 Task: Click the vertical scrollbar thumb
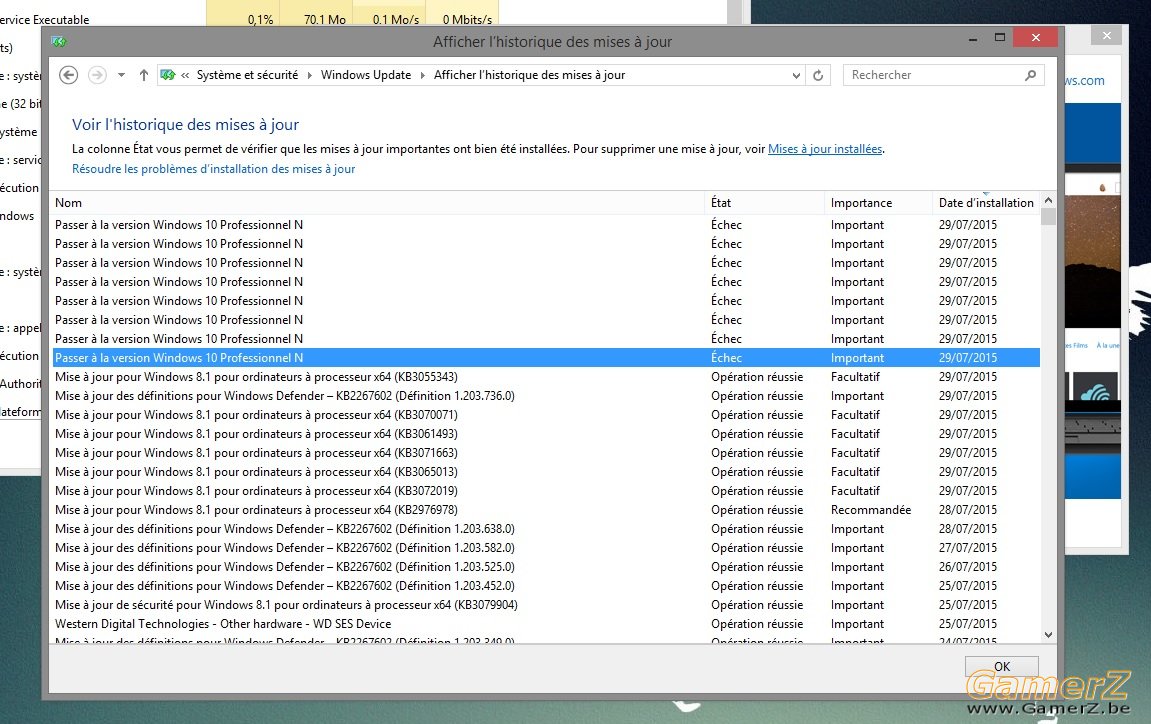tap(1048, 217)
